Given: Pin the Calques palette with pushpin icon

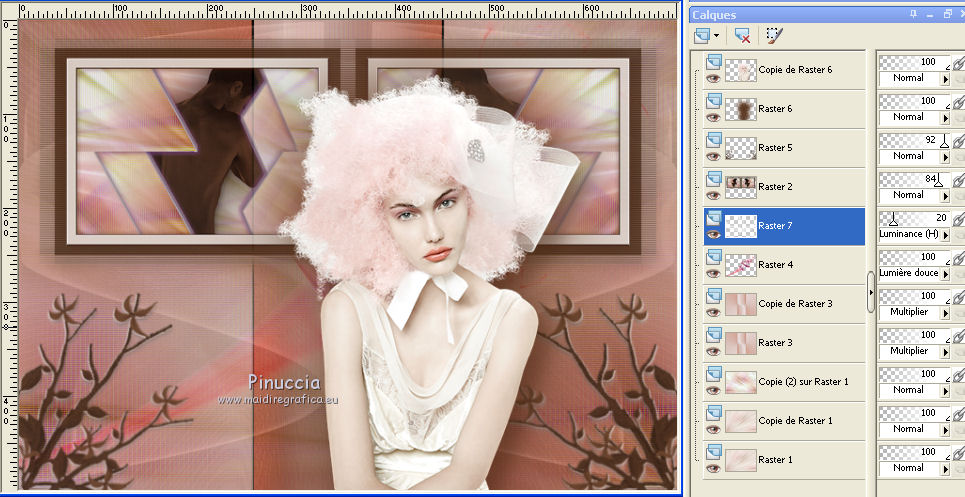Looking at the screenshot, I should (915, 14).
